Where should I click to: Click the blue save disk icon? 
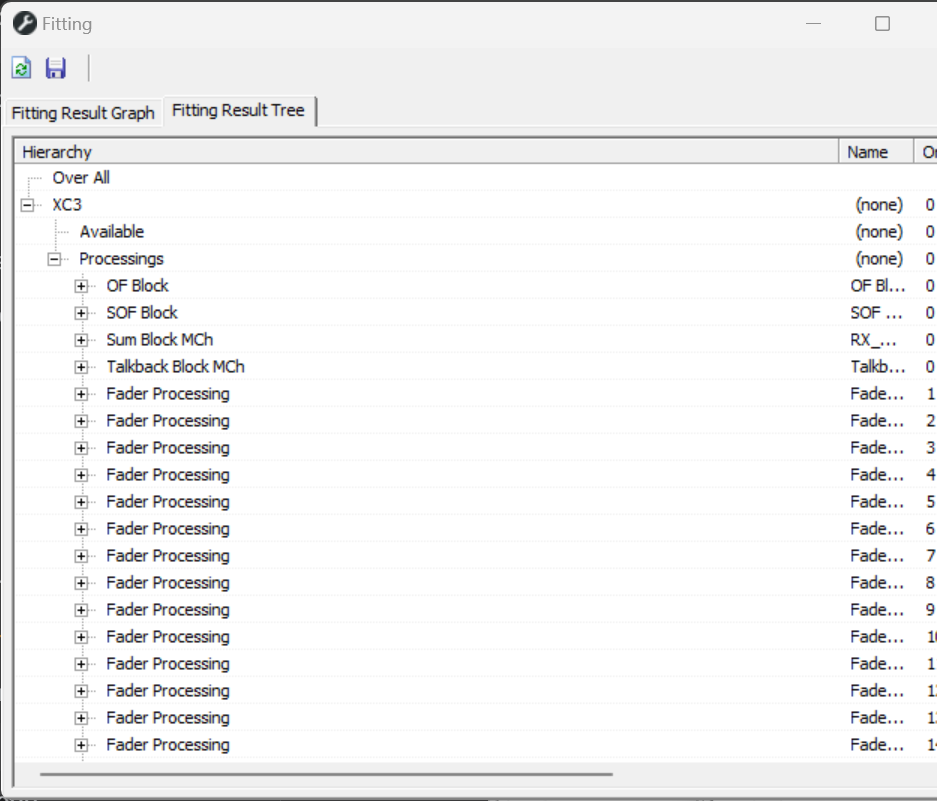(56, 68)
